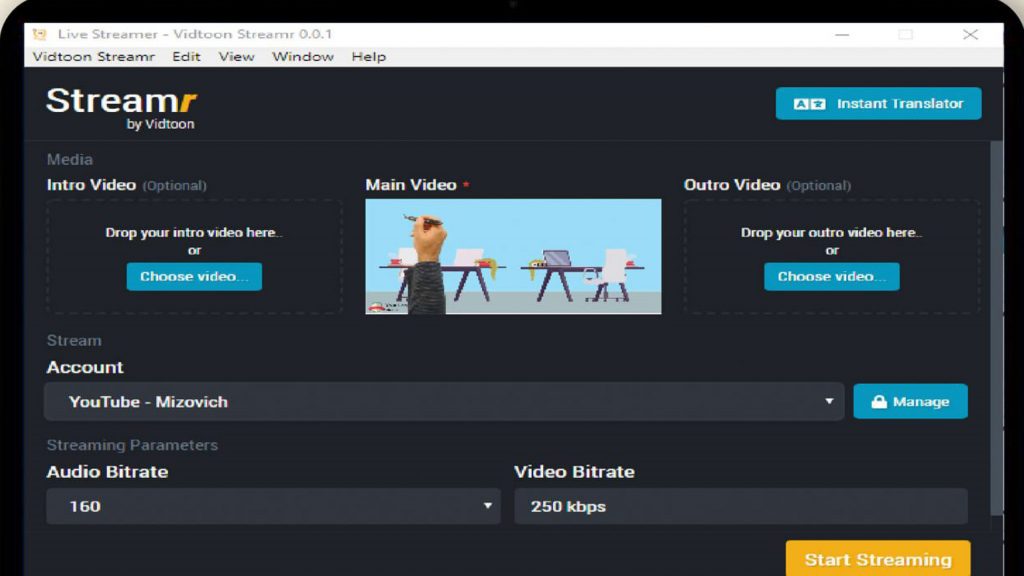Viewport: 1024px width, 576px height.
Task: Click Manage to edit stream accounts
Action: pyautogui.click(x=910, y=401)
